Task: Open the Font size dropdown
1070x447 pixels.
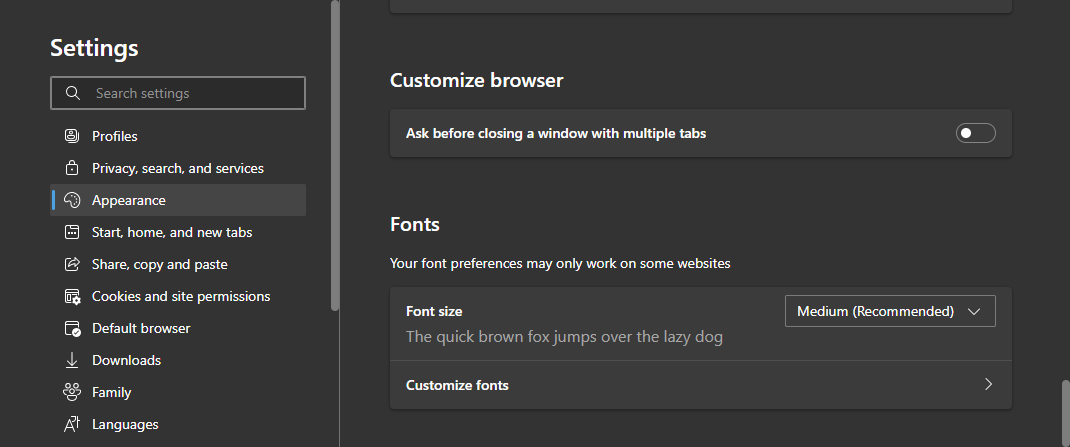Action: (x=890, y=312)
